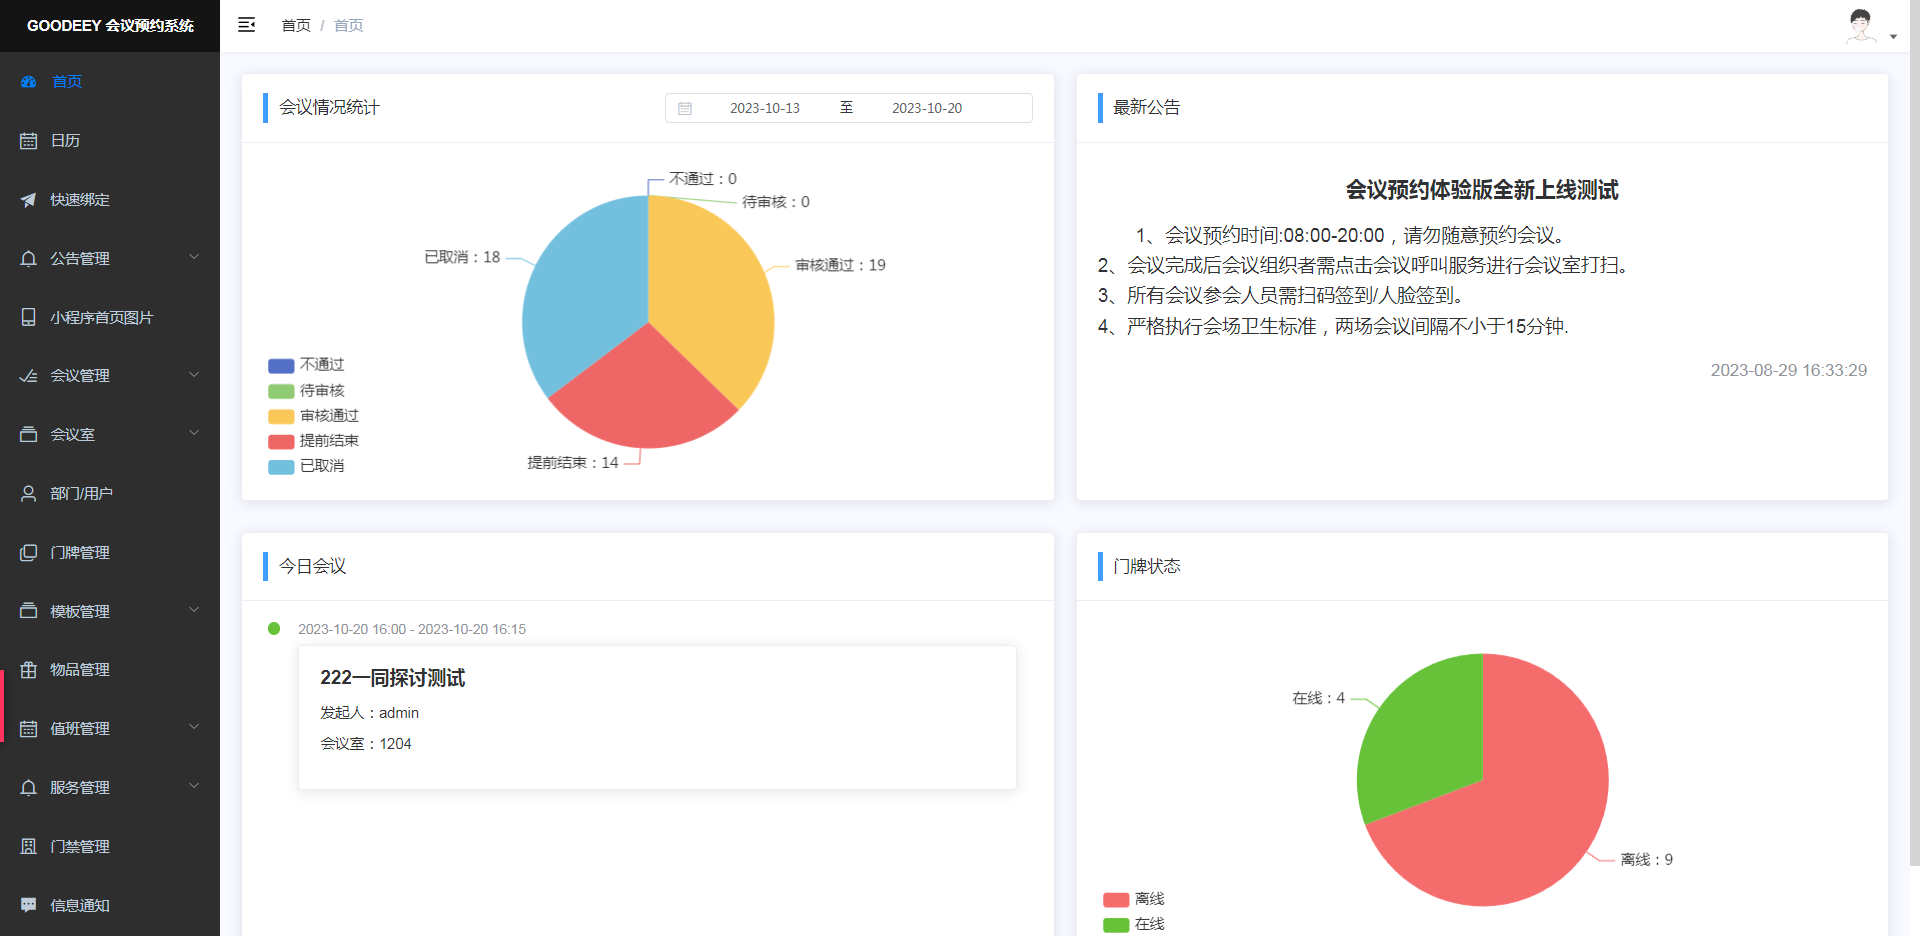Click the phone icon for 小程序首页图片

pos(29,317)
